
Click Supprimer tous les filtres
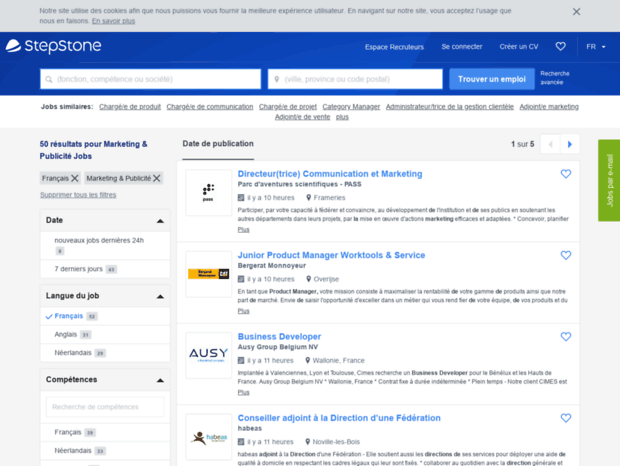click(78, 195)
